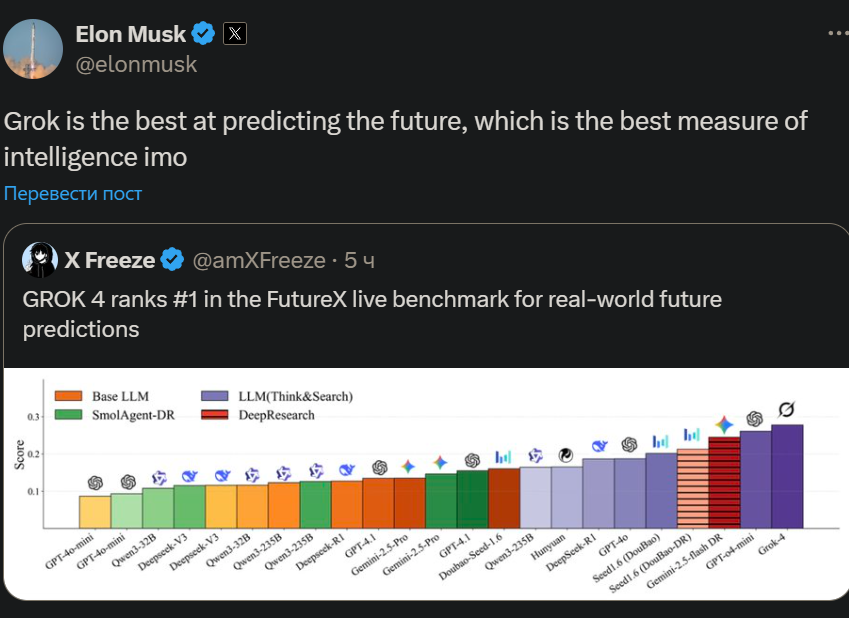Click Elon Musk's blue verified badge
Screen dimensions: 849x618
[x=203, y=34]
